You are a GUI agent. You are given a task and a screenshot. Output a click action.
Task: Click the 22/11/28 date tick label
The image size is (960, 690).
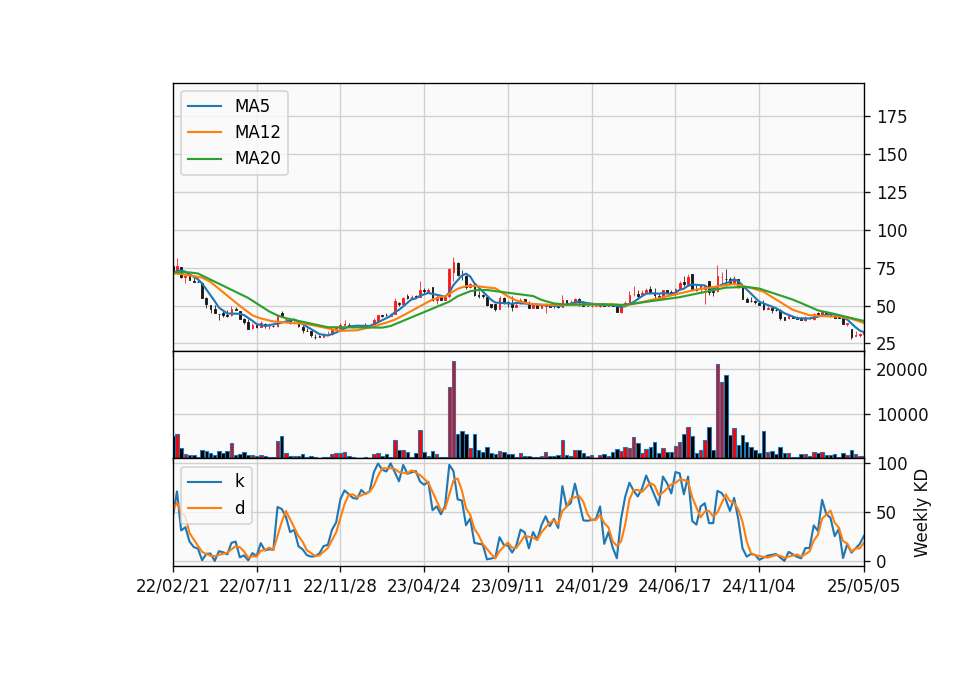pos(340,586)
